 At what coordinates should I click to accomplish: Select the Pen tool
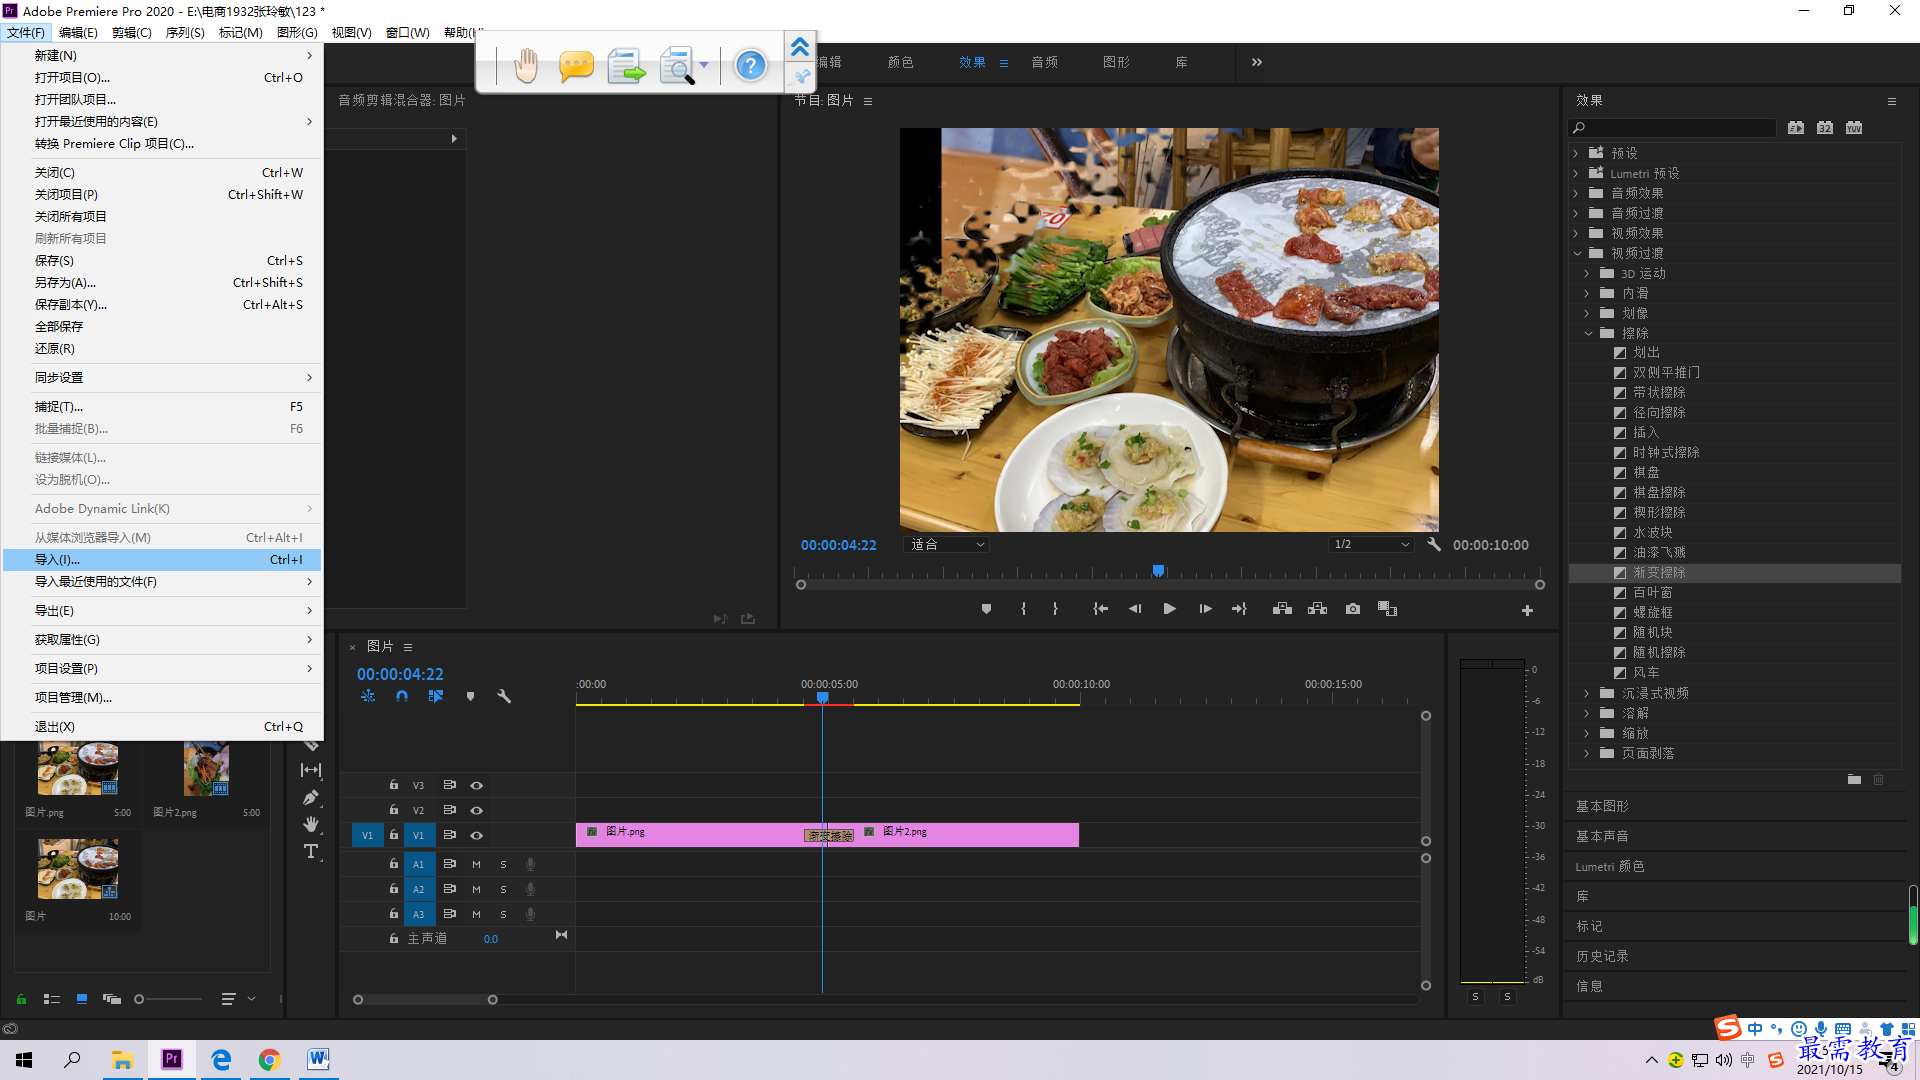311,797
